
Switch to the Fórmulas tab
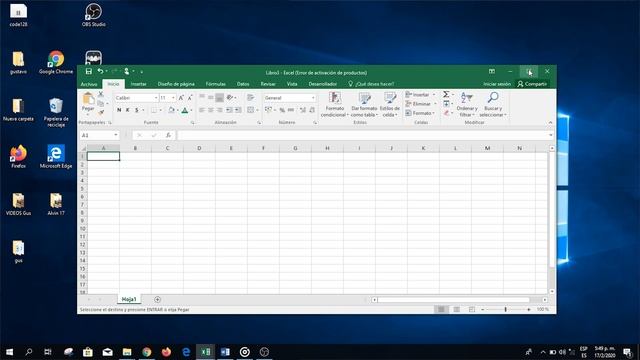pyautogui.click(x=216, y=84)
